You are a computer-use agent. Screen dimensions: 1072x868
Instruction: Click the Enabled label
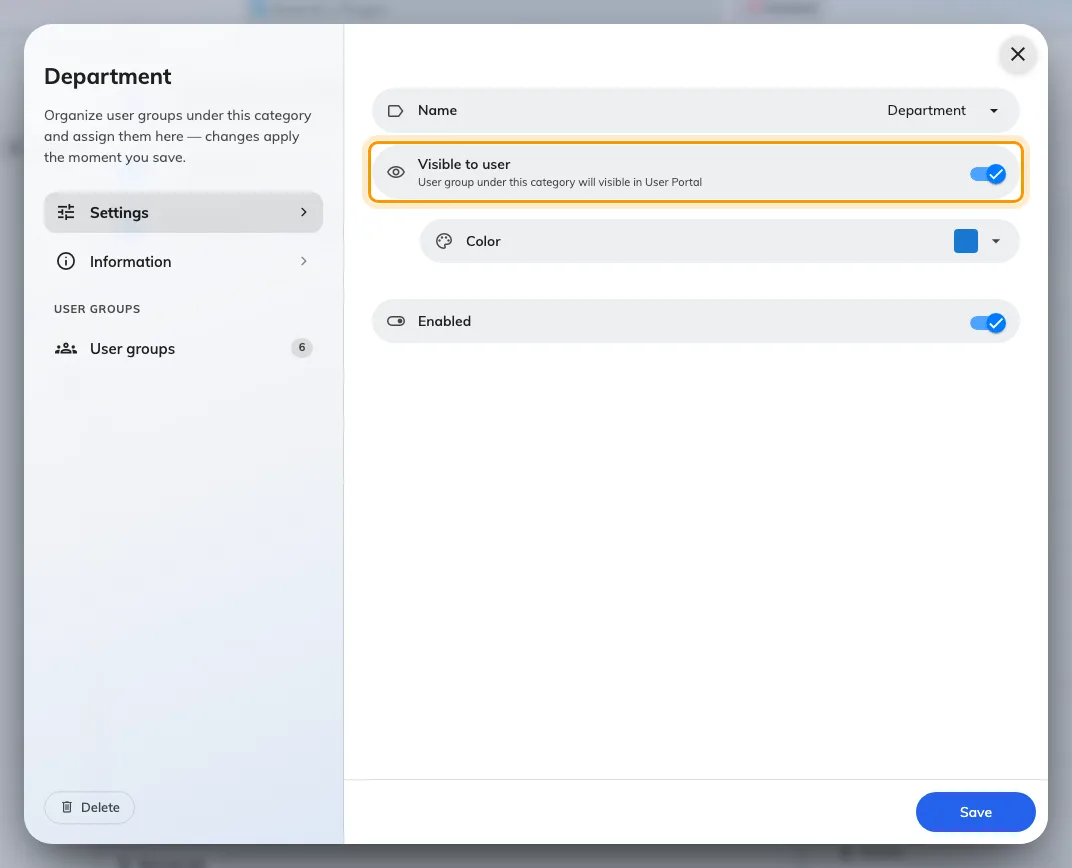(444, 321)
